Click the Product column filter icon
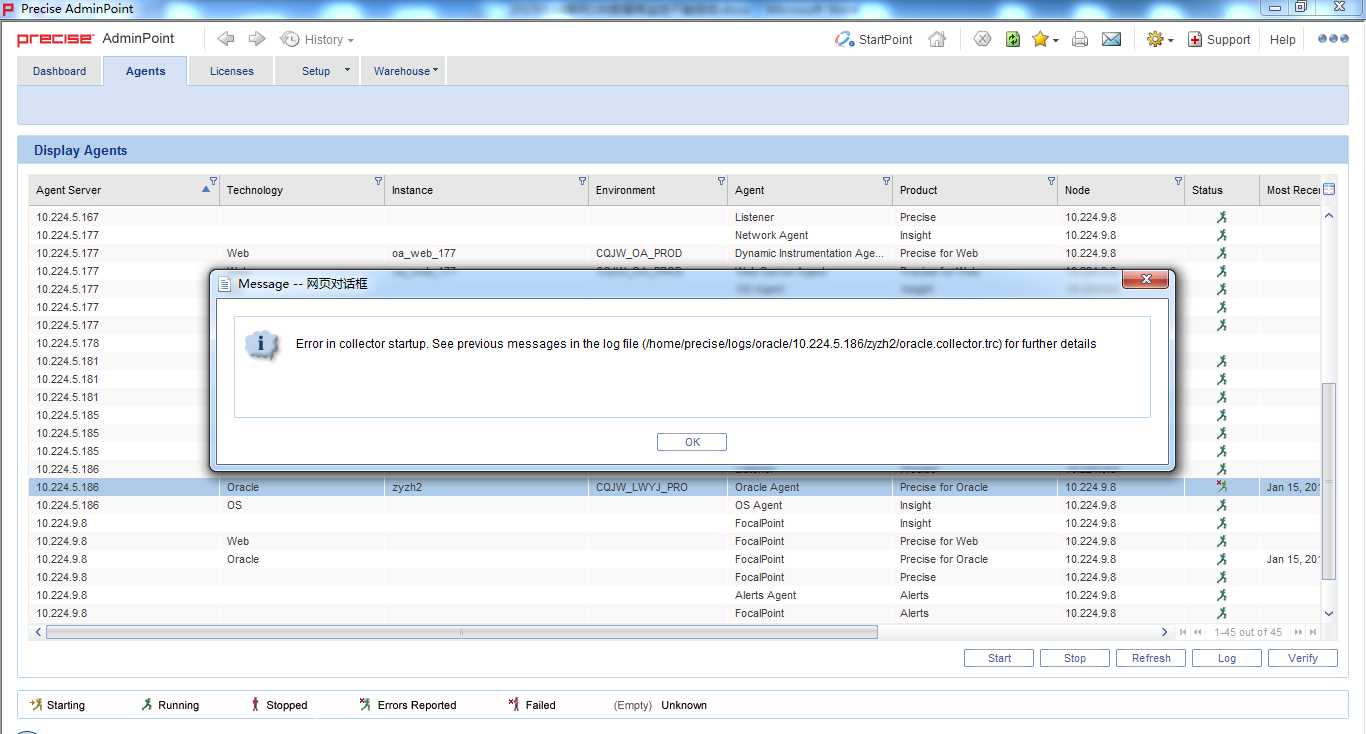The image size is (1366, 734). [1051, 181]
